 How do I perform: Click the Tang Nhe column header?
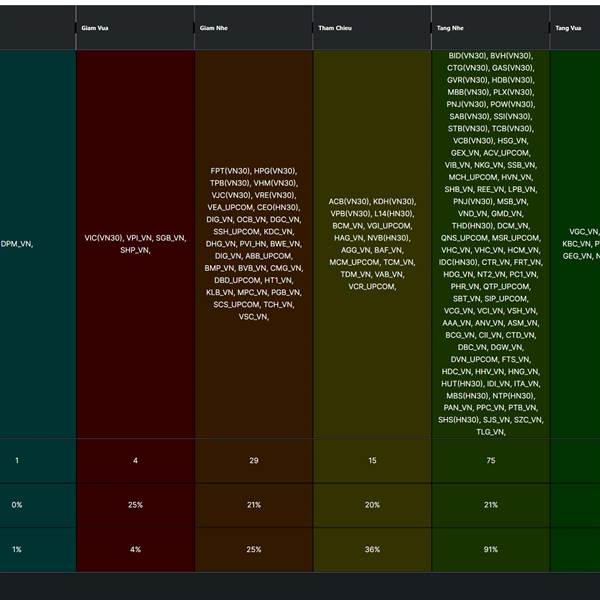point(491,28)
